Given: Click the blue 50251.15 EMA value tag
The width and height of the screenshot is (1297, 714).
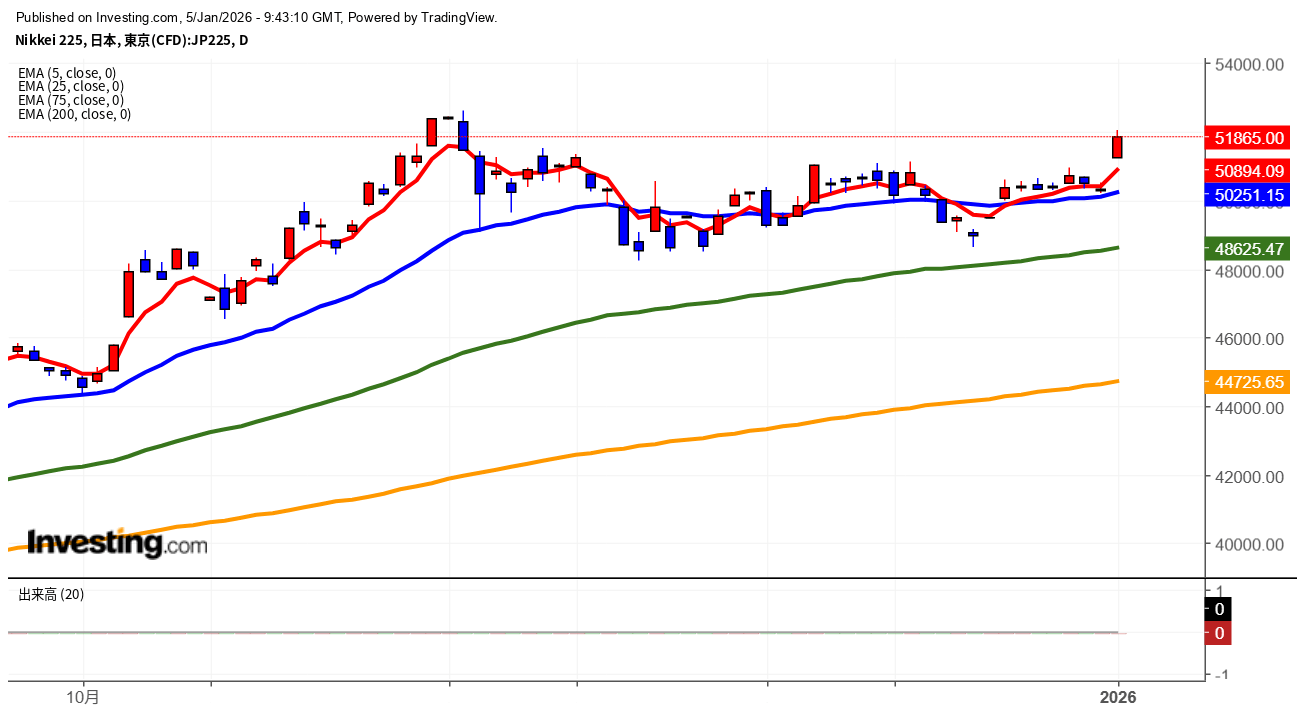Looking at the screenshot, I should click(x=1248, y=195).
